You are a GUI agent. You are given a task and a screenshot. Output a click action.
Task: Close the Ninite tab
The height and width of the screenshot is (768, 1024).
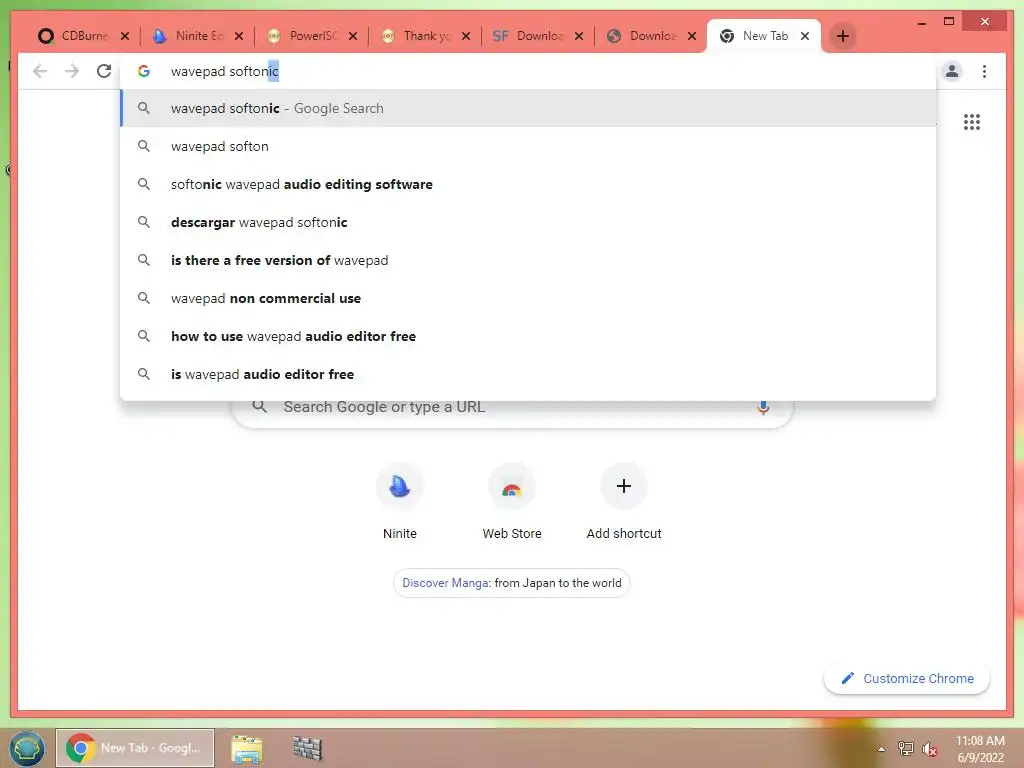coord(239,36)
